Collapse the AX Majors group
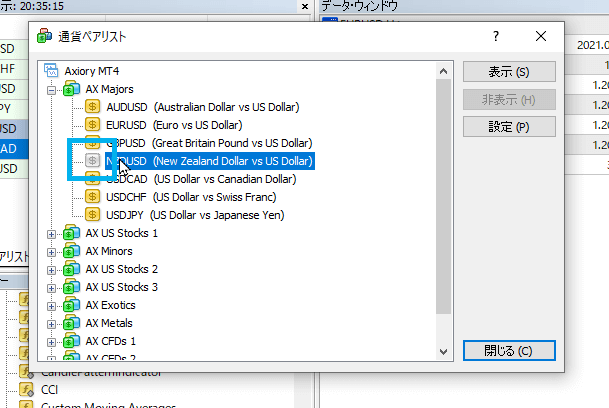This screenshot has height=408, width=609. pyautogui.click(x=51, y=89)
